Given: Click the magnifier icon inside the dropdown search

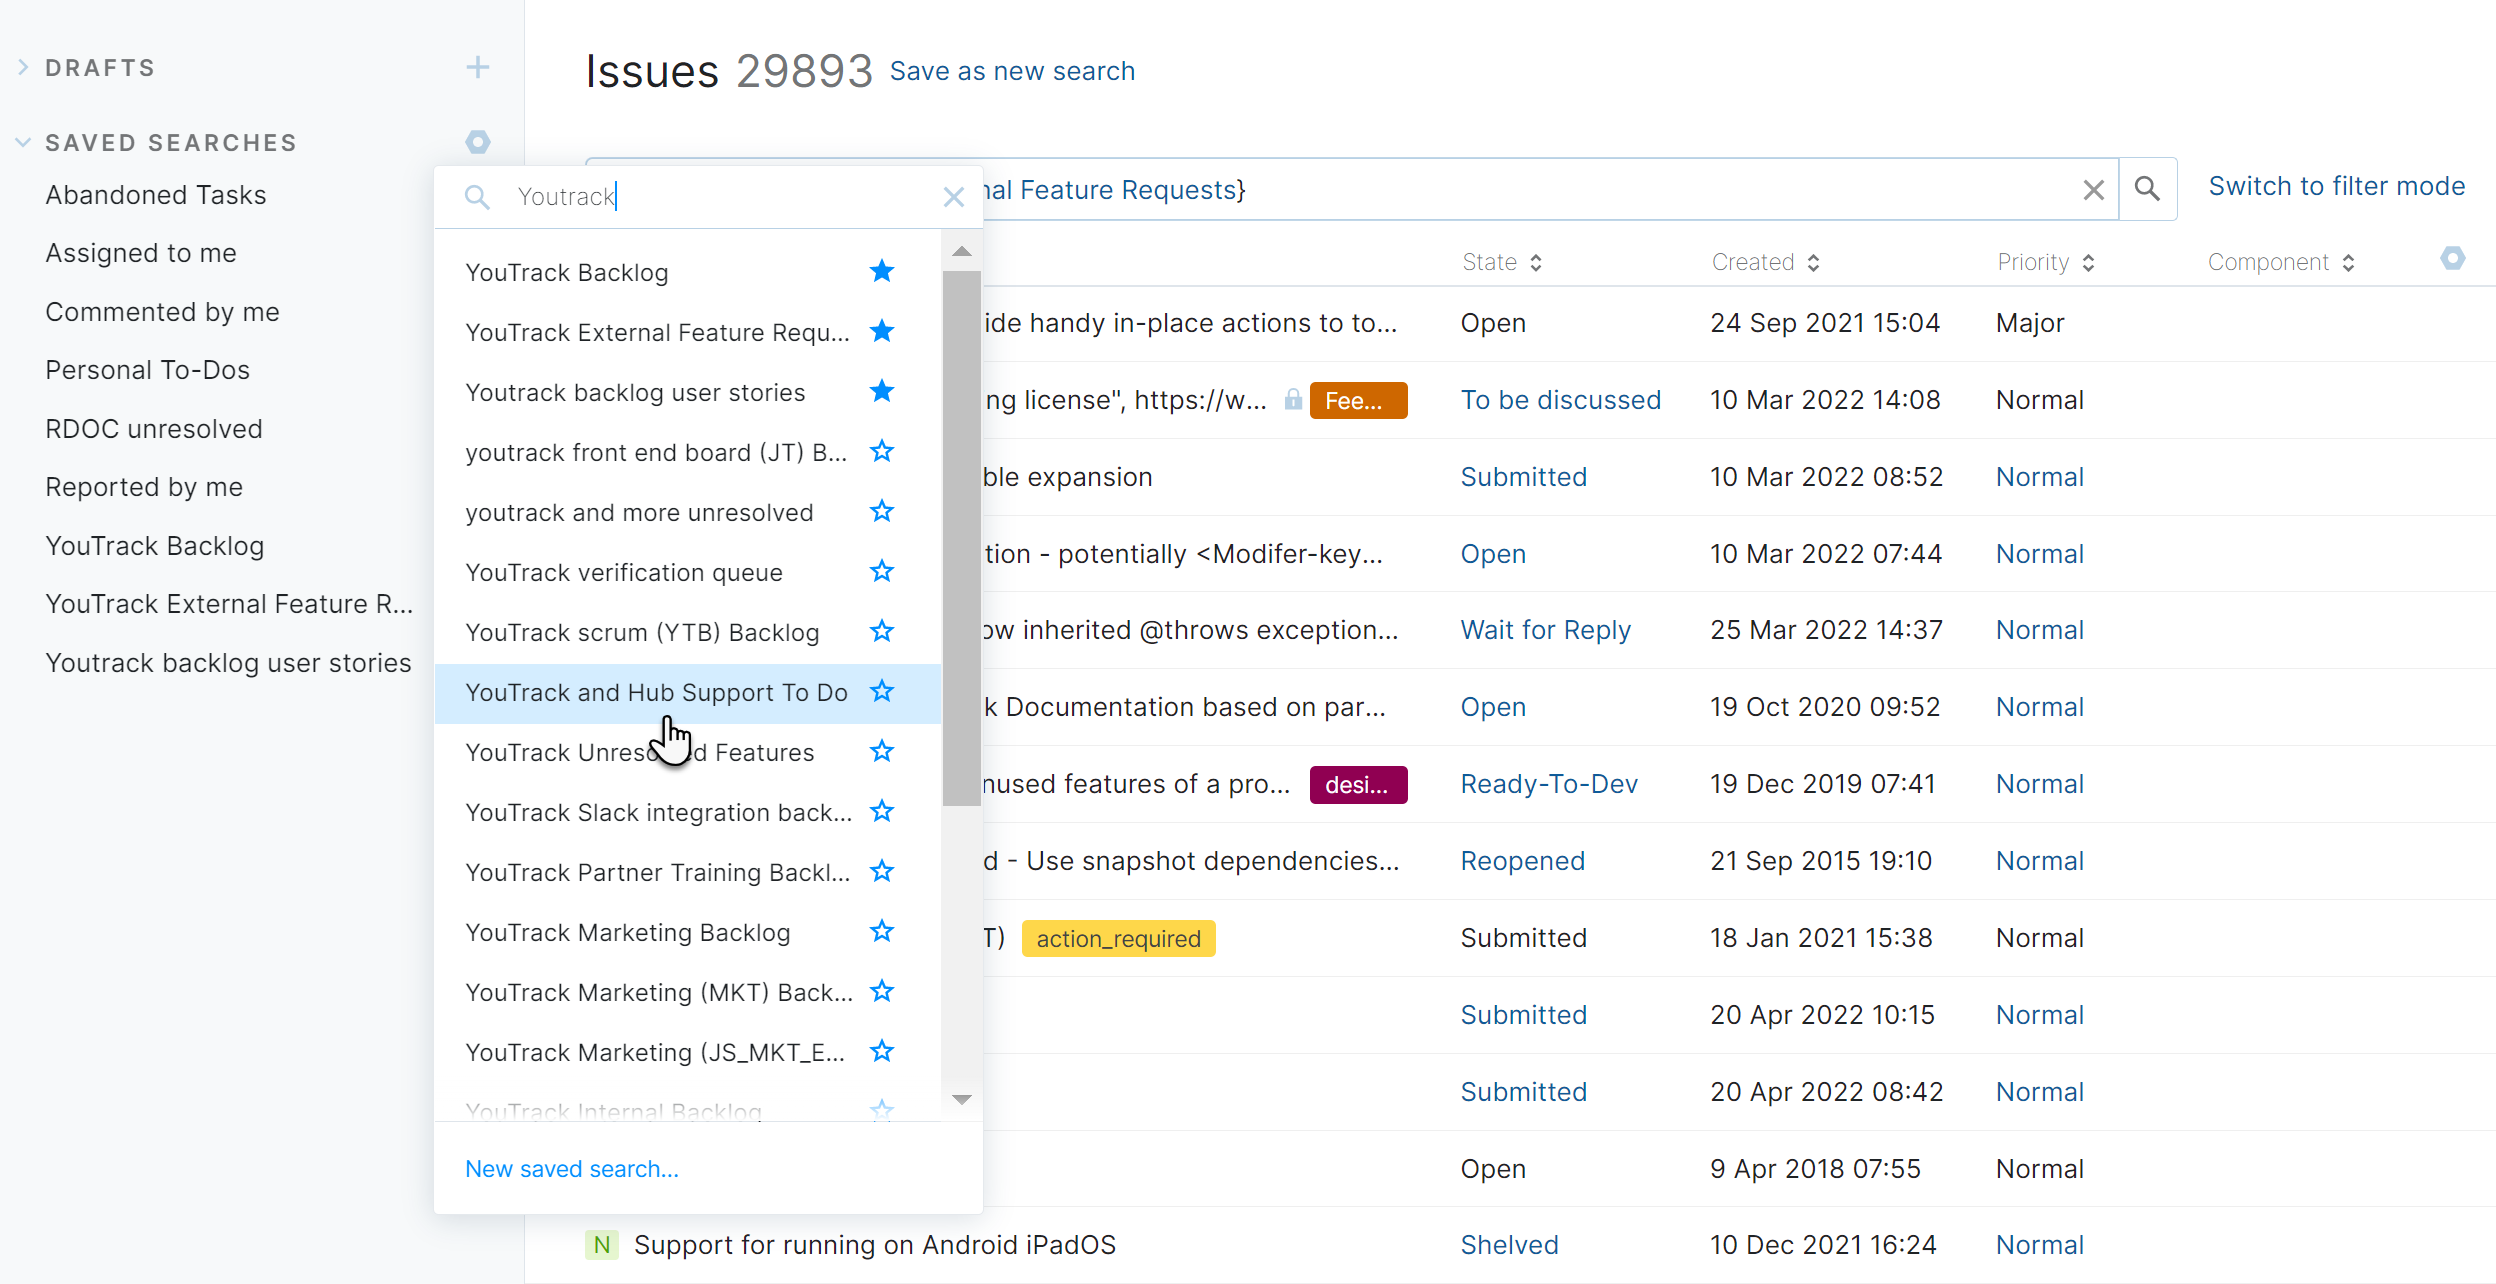Looking at the screenshot, I should click(x=477, y=196).
